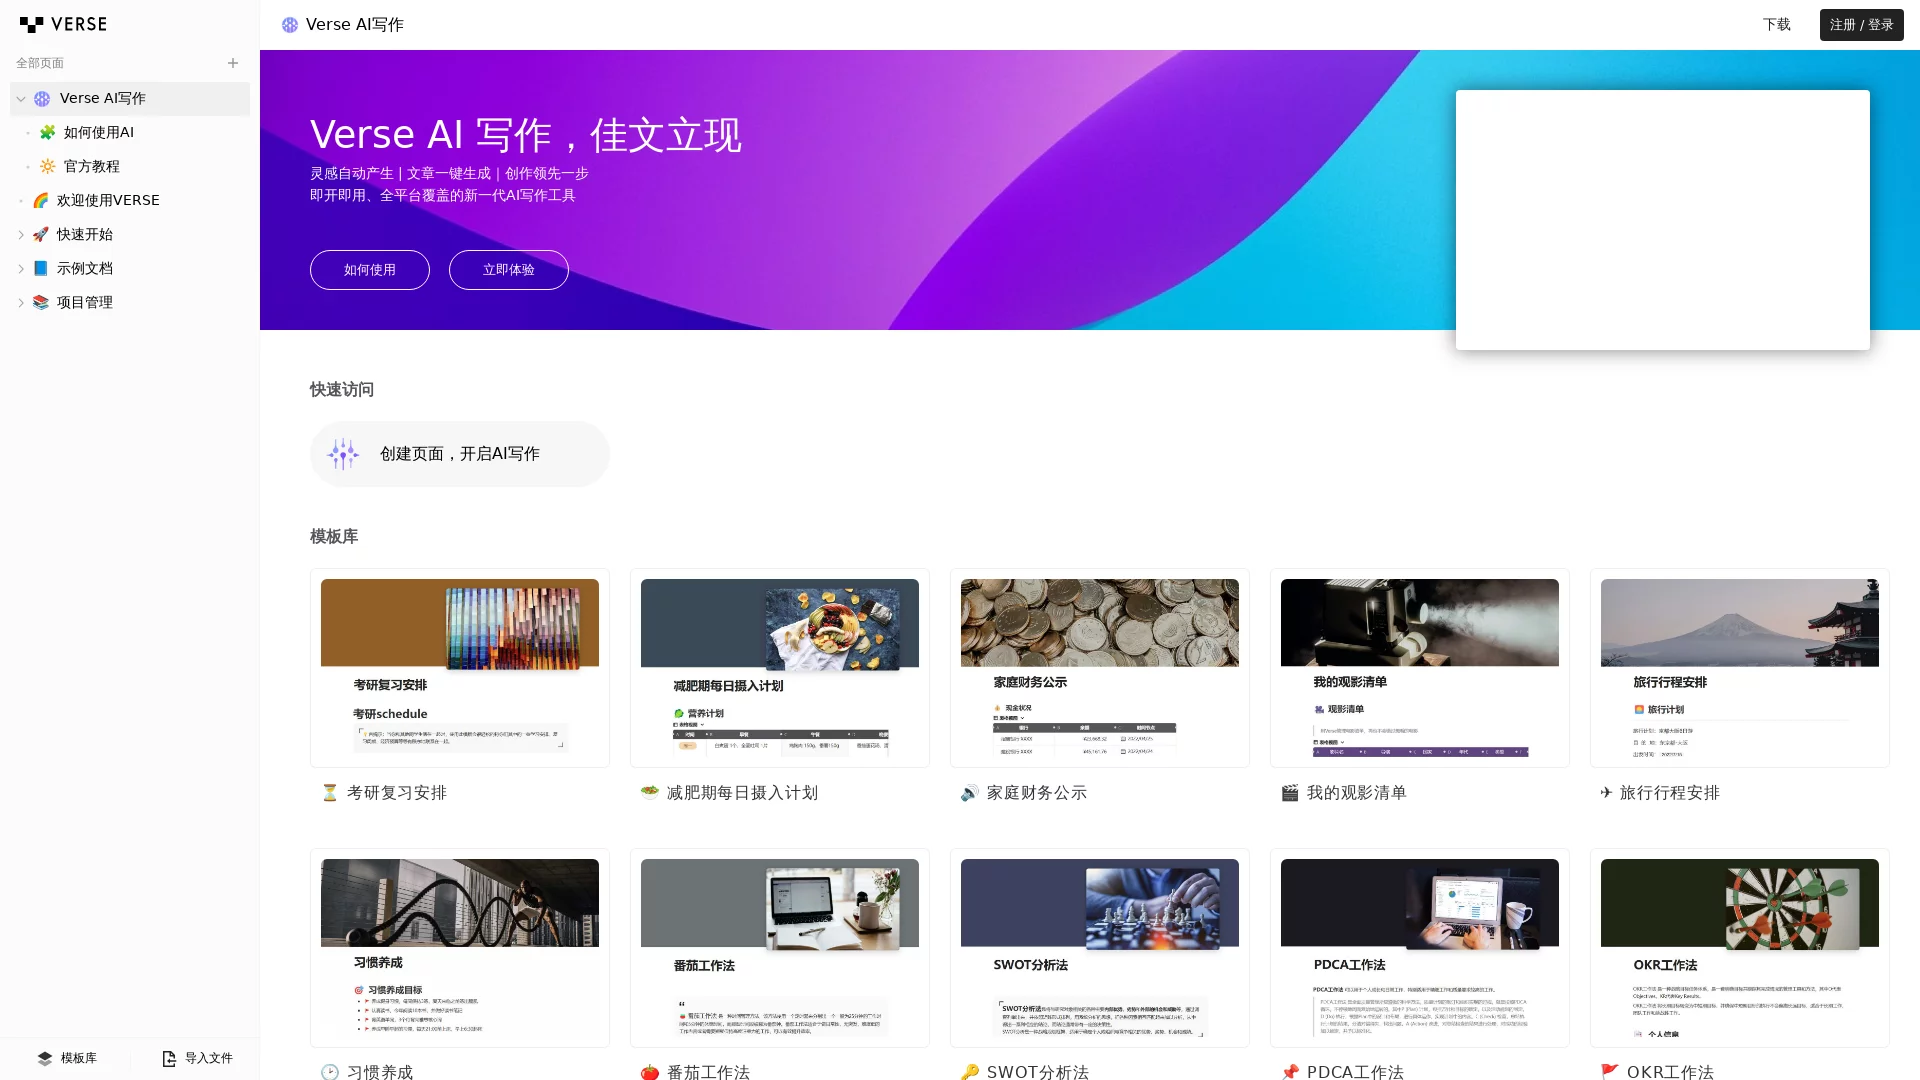Click the VERSE logo in the top-left
This screenshot has width=1920, height=1080.
[63, 24]
